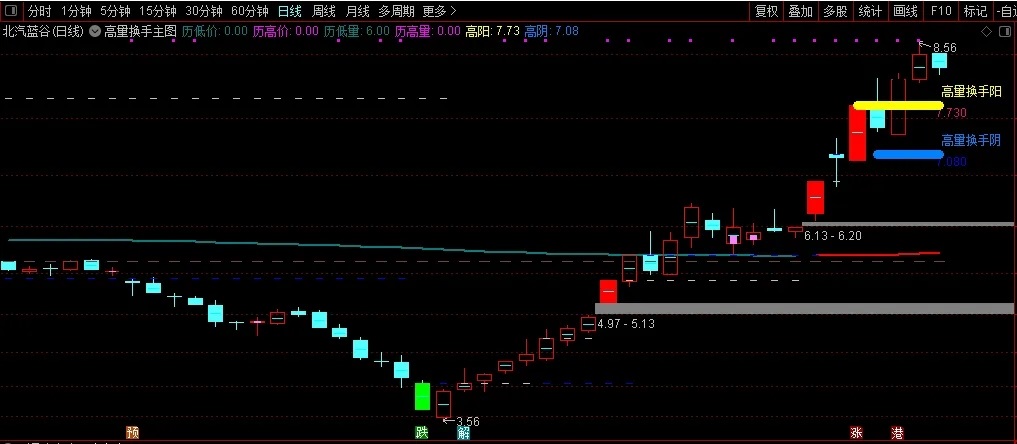Open the 复权 price adjustment menu
1017x444 pixels.
click(x=766, y=11)
